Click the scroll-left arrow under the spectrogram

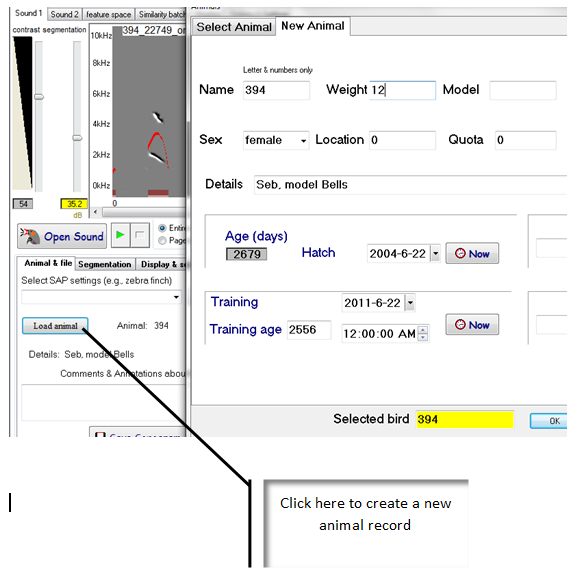(x=96, y=212)
